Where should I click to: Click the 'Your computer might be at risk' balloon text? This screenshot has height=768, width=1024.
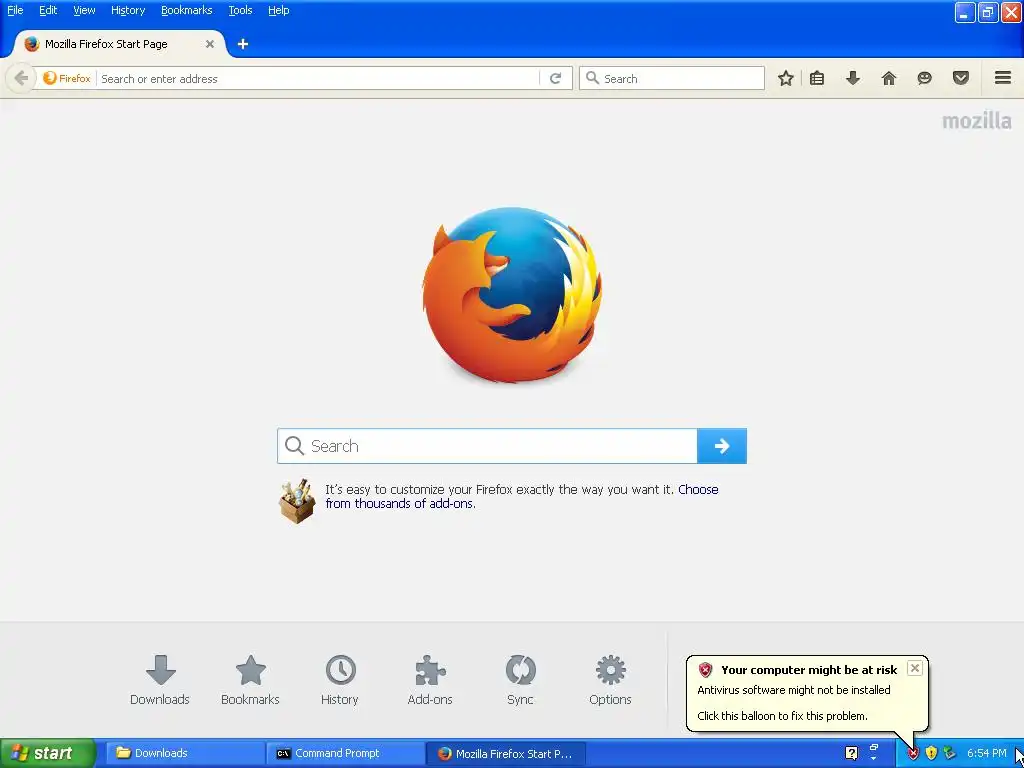(808, 670)
